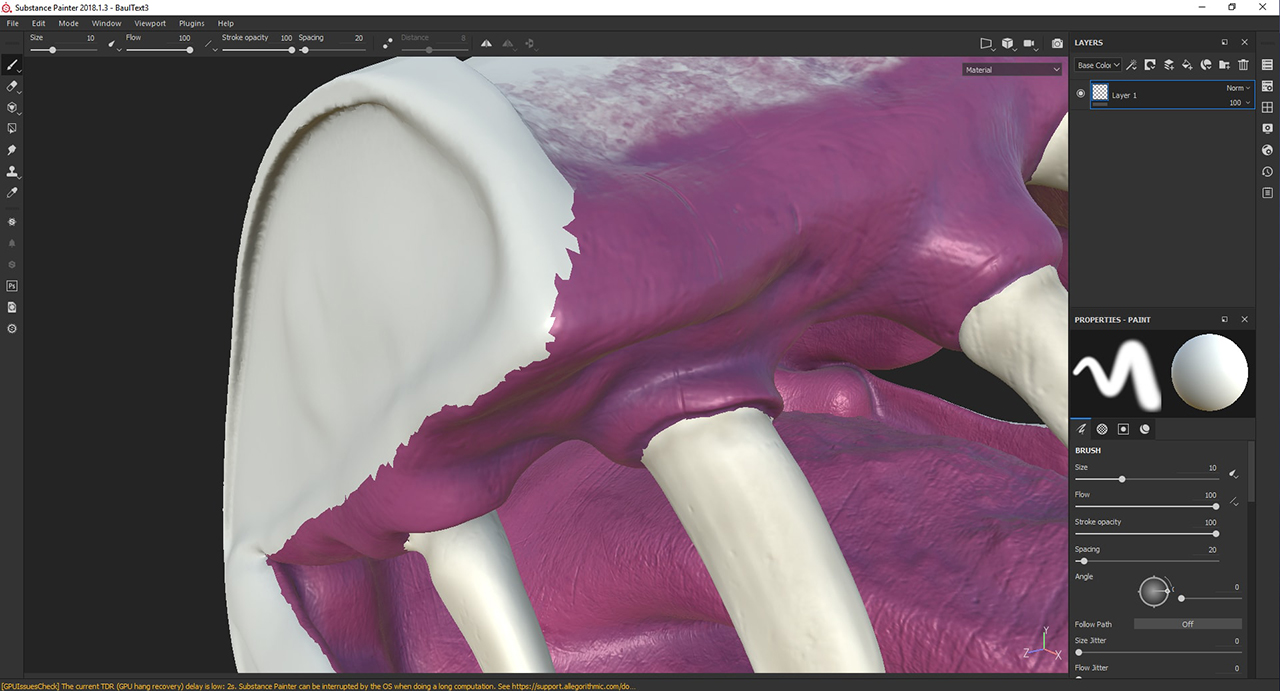Undock the Properties - Paint panel

1225,320
